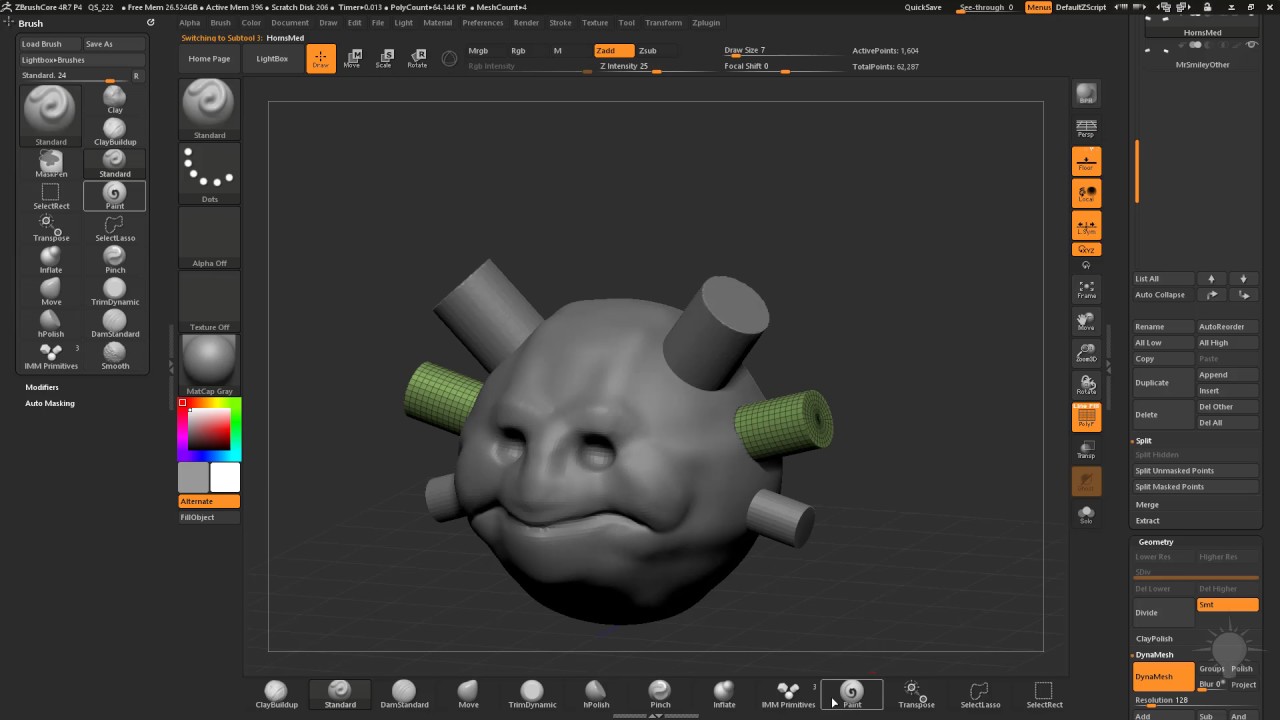Click the FillObject button
1280x720 pixels.
pos(209,517)
